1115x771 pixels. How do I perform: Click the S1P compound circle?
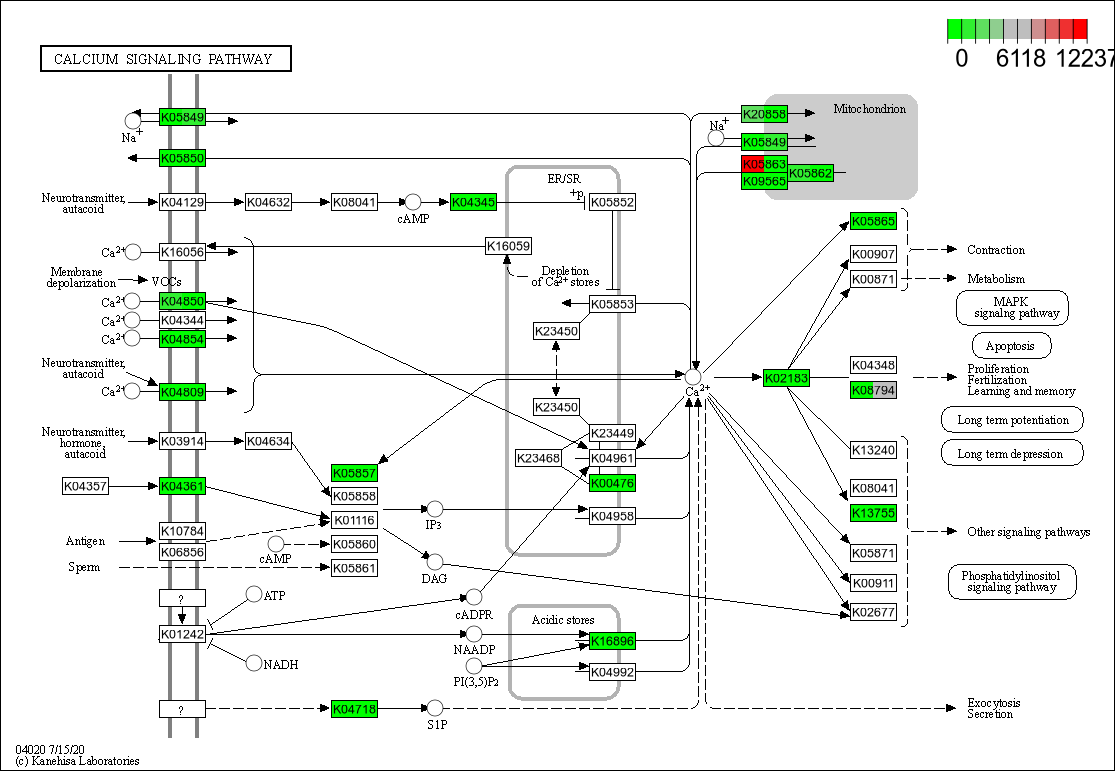tap(434, 708)
